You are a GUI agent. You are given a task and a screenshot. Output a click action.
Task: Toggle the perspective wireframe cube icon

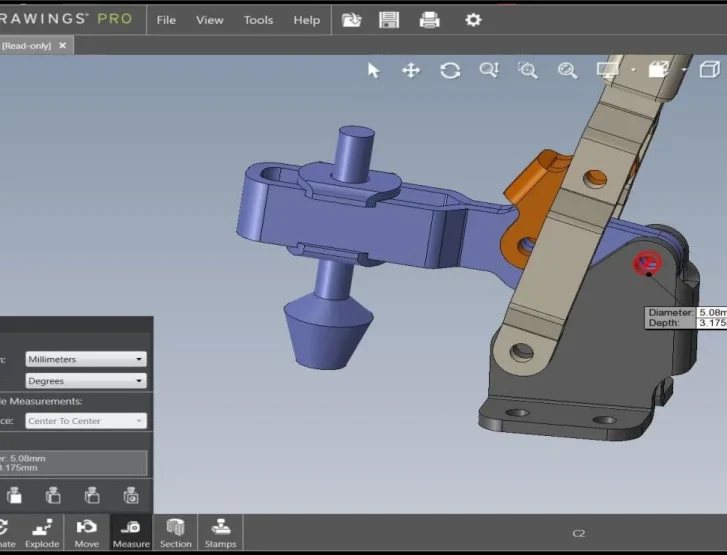coord(710,70)
